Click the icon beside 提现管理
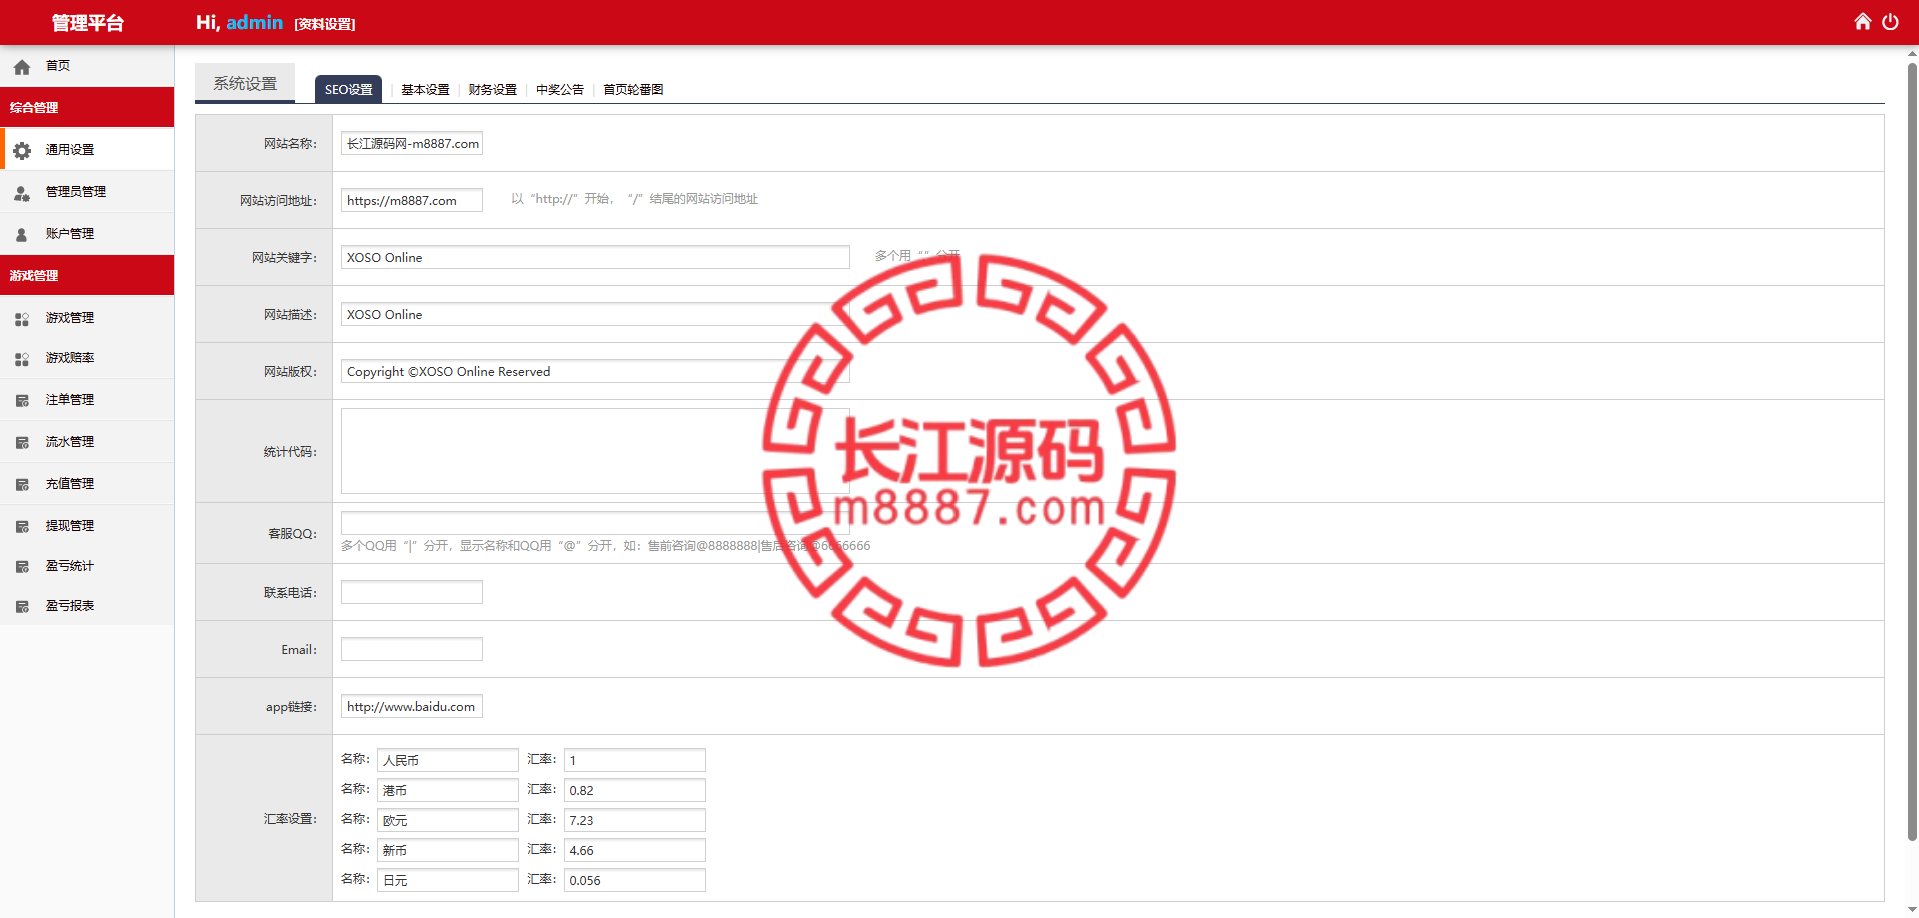This screenshot has height=918, width=1919. click(22, 527)
